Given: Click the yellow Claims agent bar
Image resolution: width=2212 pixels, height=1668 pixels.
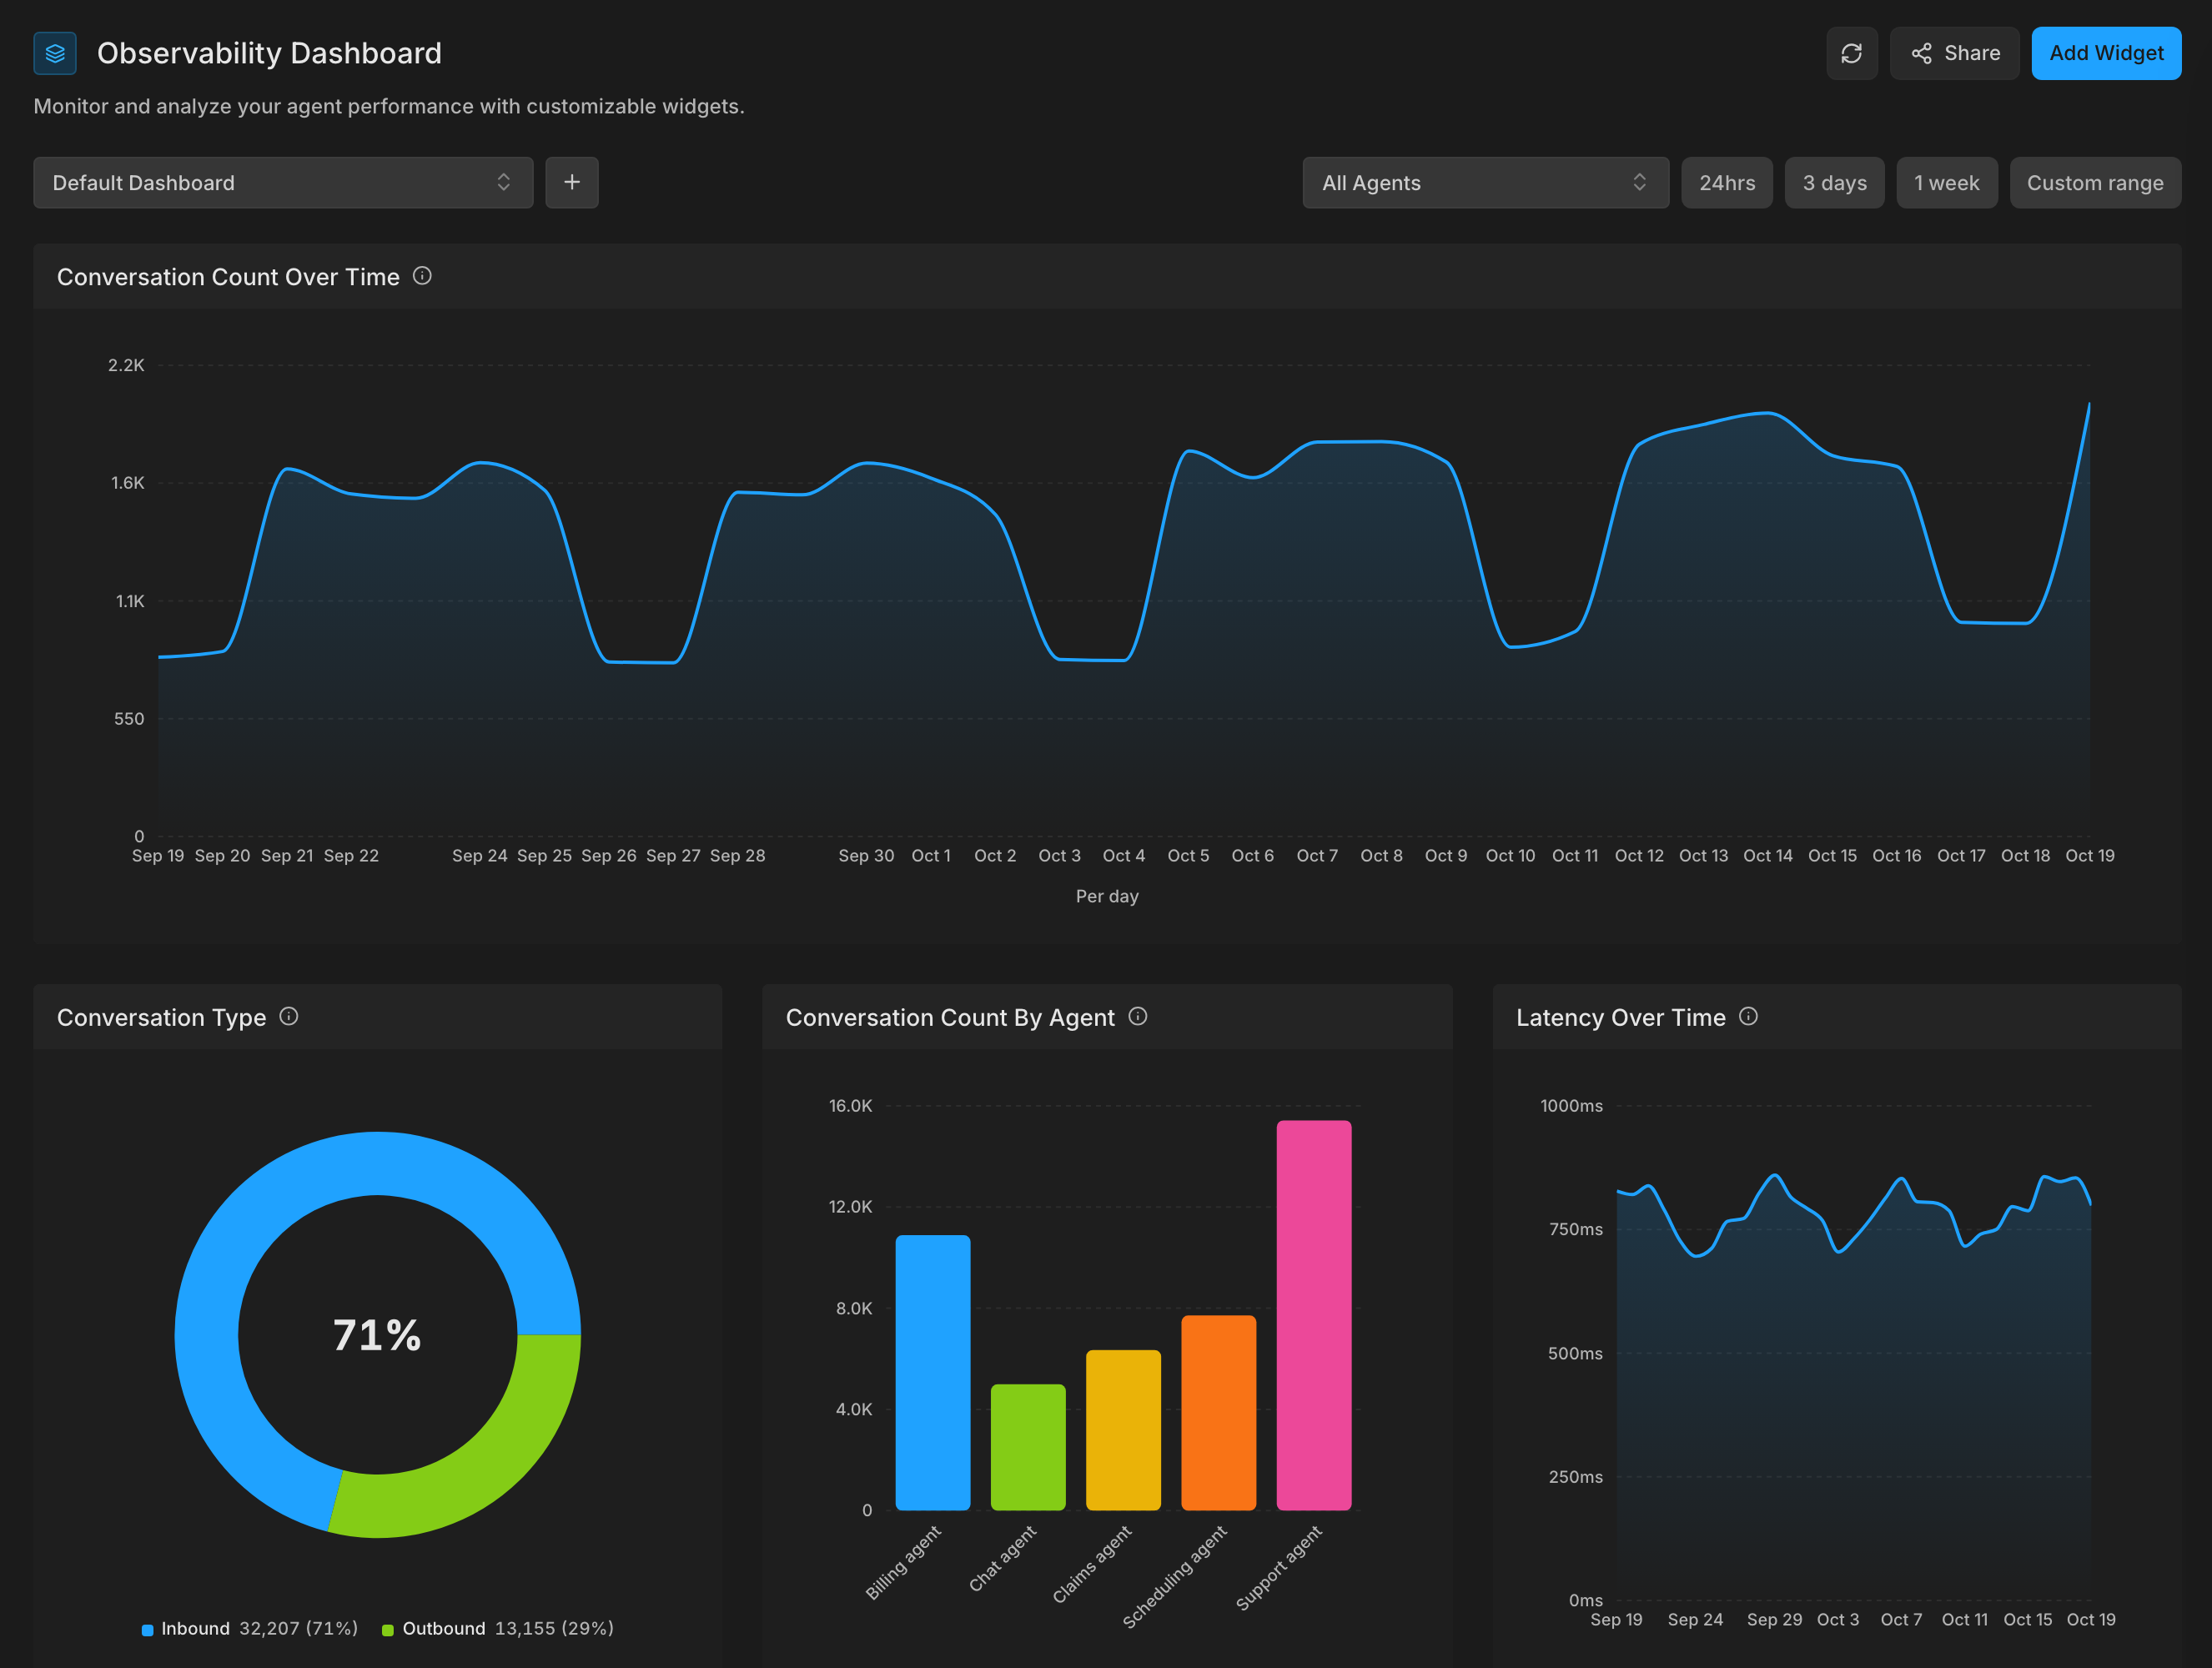Looking at the screenshot, I should click(1123, 1430).
